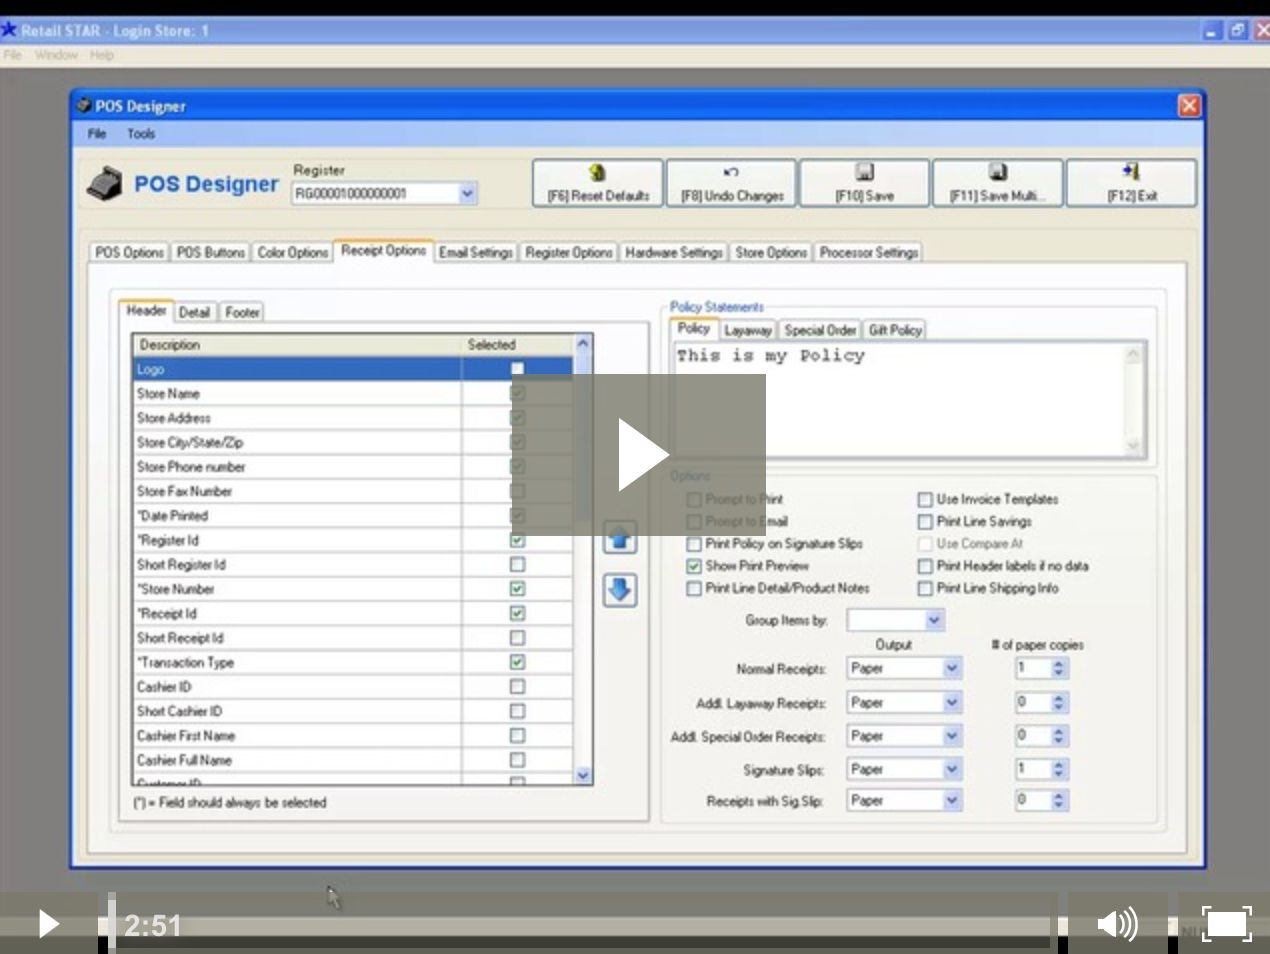Screen dimensions: 1270x954
Task: Move selected field down with blue arrow
Action: coord(620,590)
